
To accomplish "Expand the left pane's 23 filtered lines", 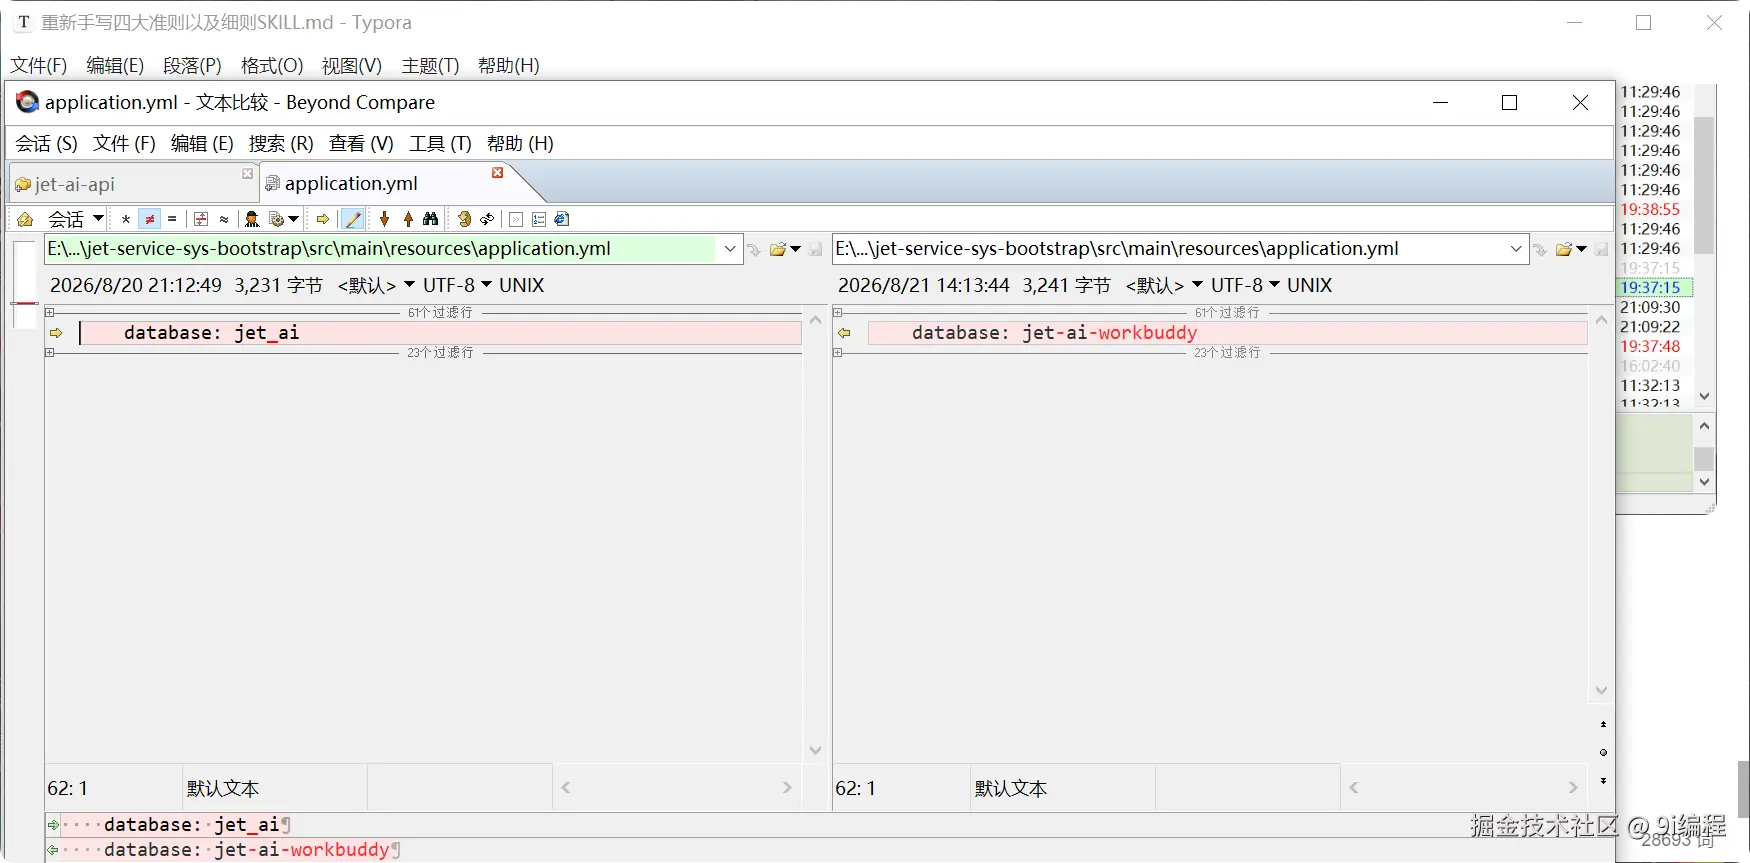I will pyautogui.click(x=50, y=353).
